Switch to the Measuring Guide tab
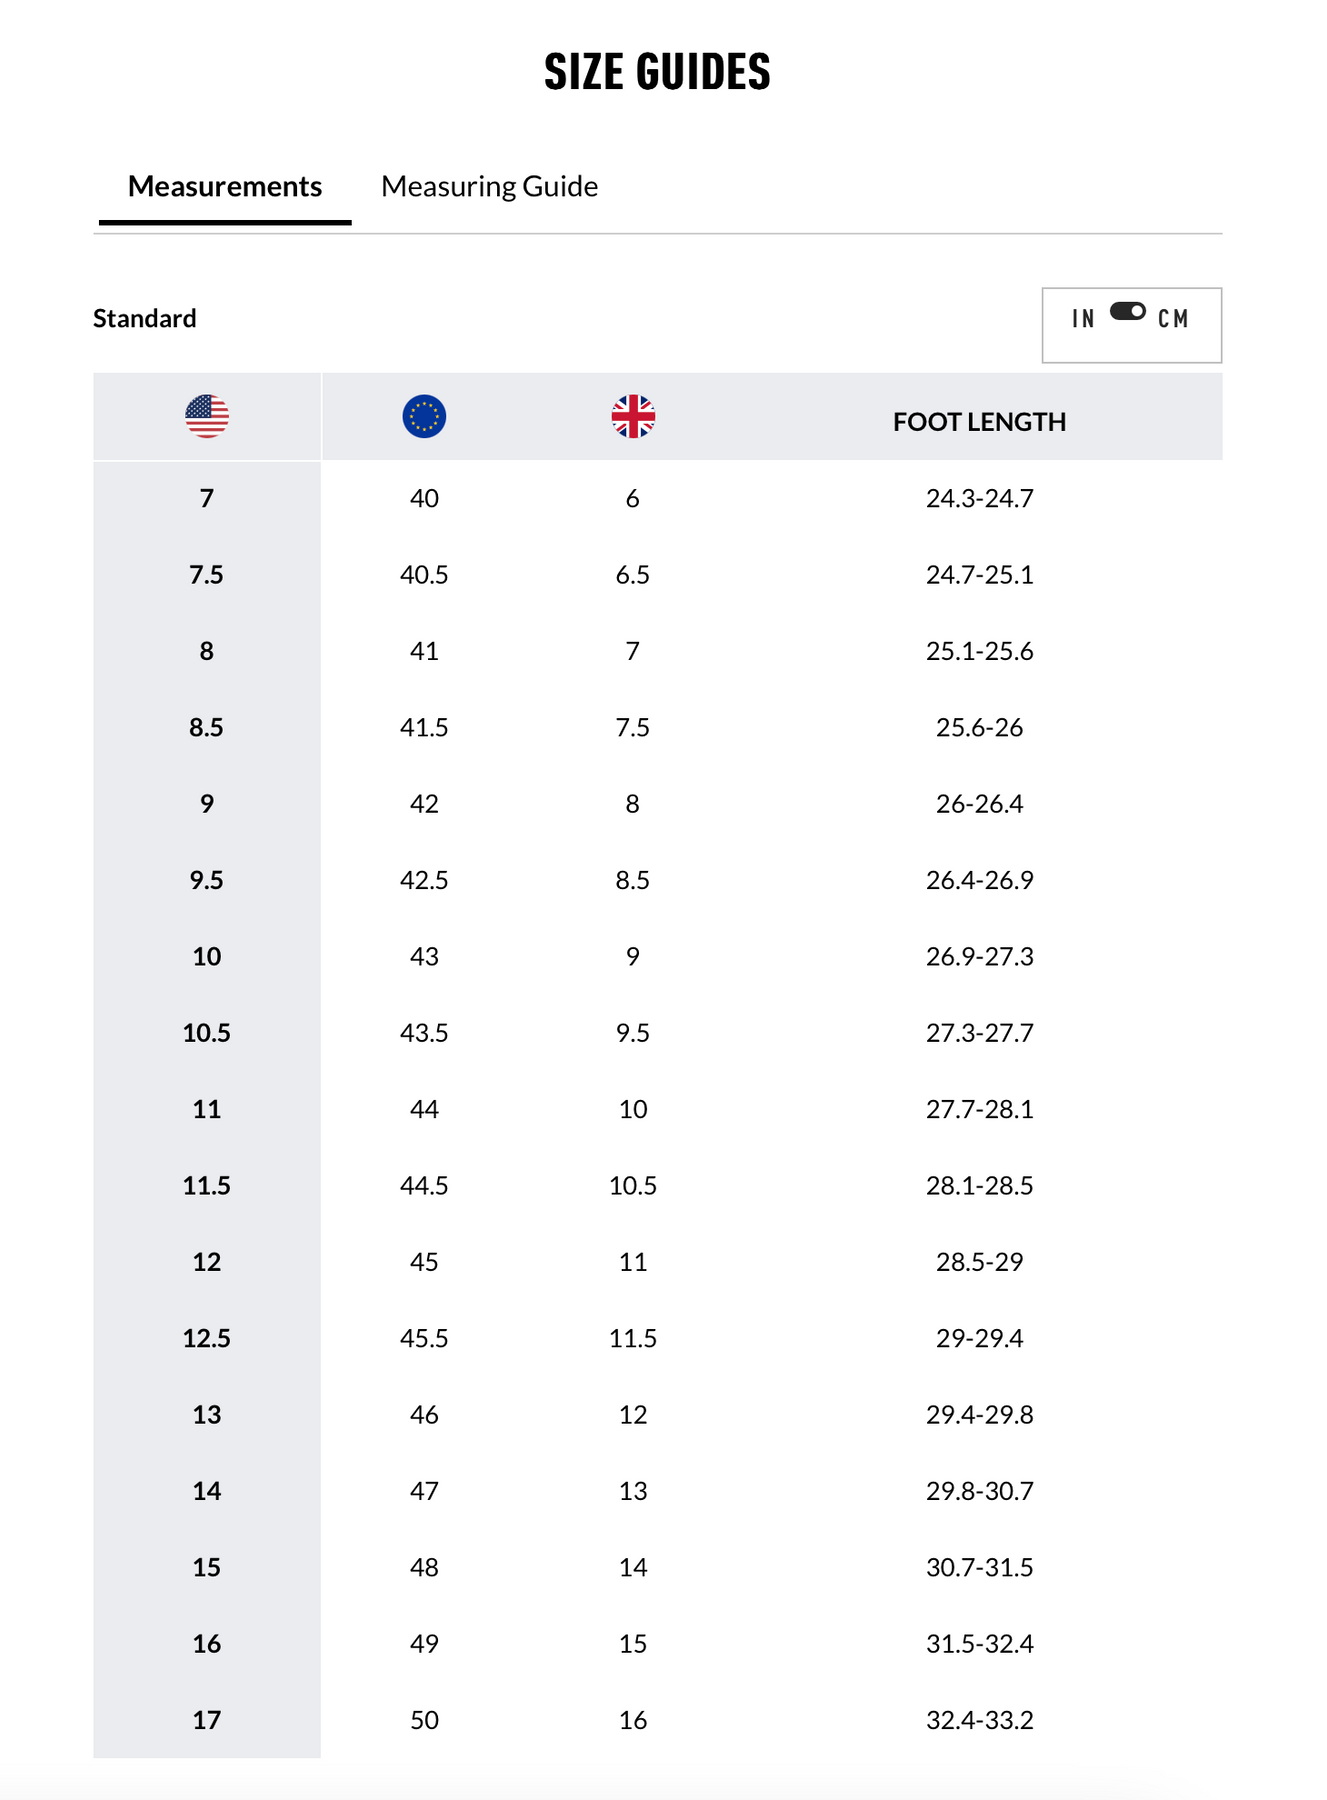 pos(489,187)
